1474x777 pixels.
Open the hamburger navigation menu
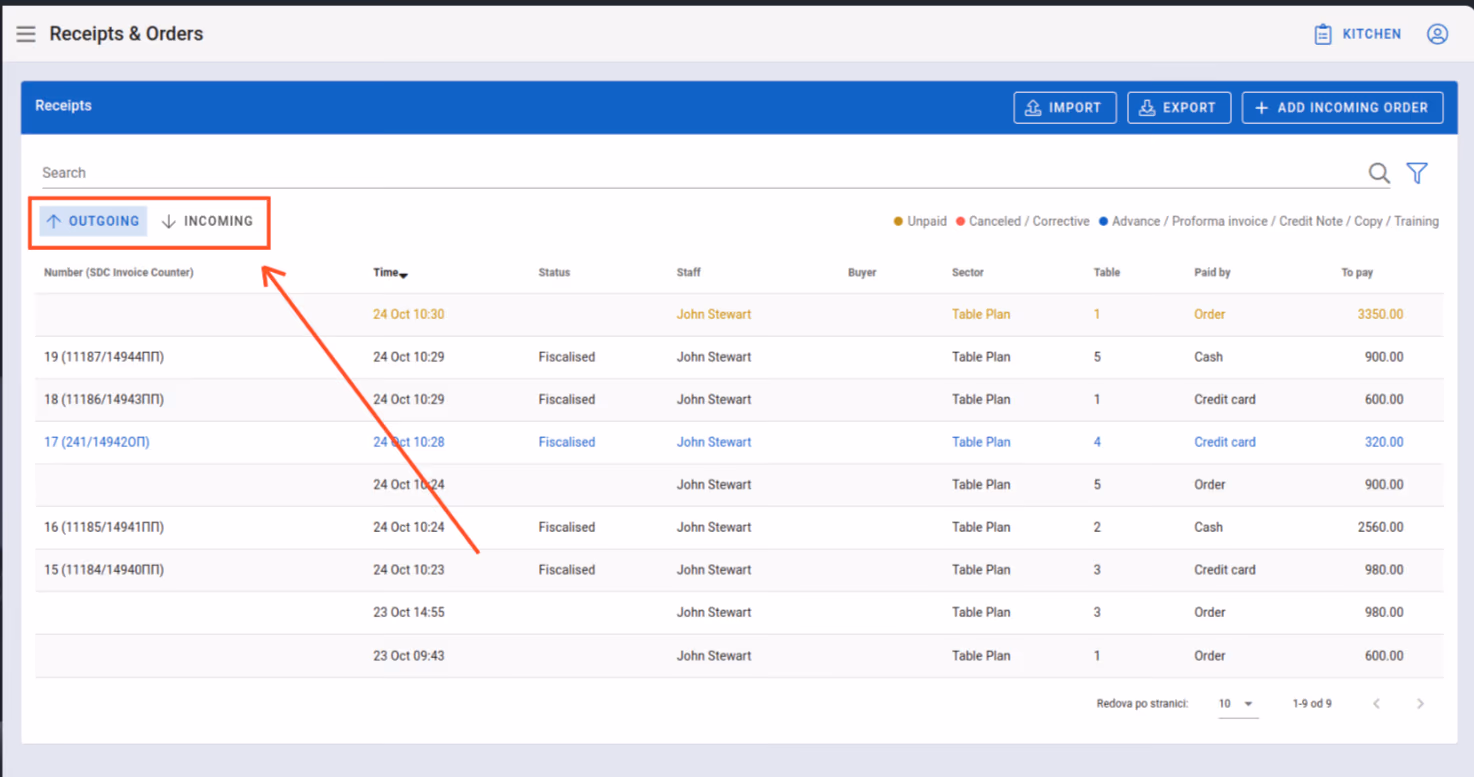coord(26,34)
